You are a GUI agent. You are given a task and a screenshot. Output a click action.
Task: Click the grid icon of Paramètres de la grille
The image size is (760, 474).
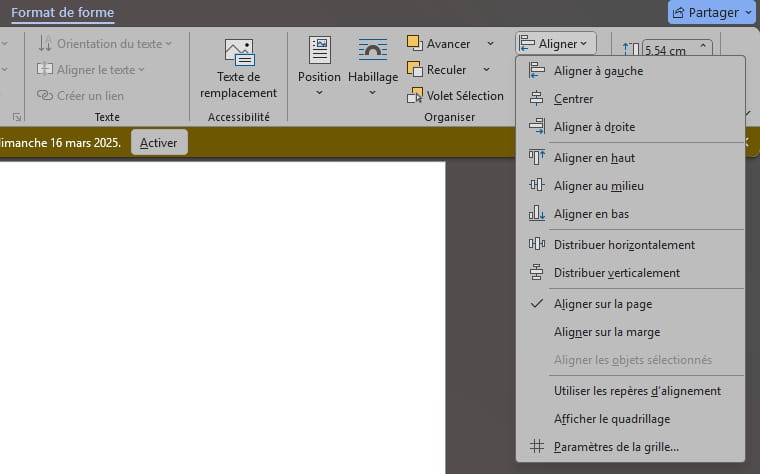537,446
